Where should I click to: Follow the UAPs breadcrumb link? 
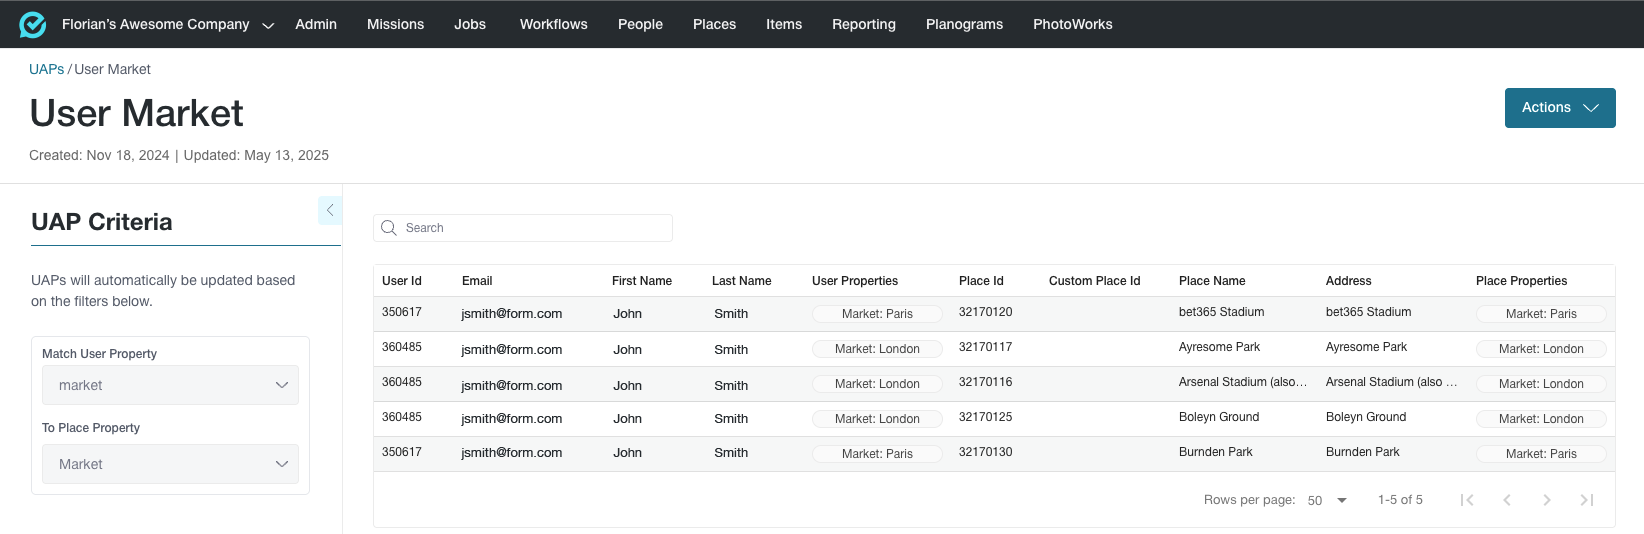click(46, 69)
